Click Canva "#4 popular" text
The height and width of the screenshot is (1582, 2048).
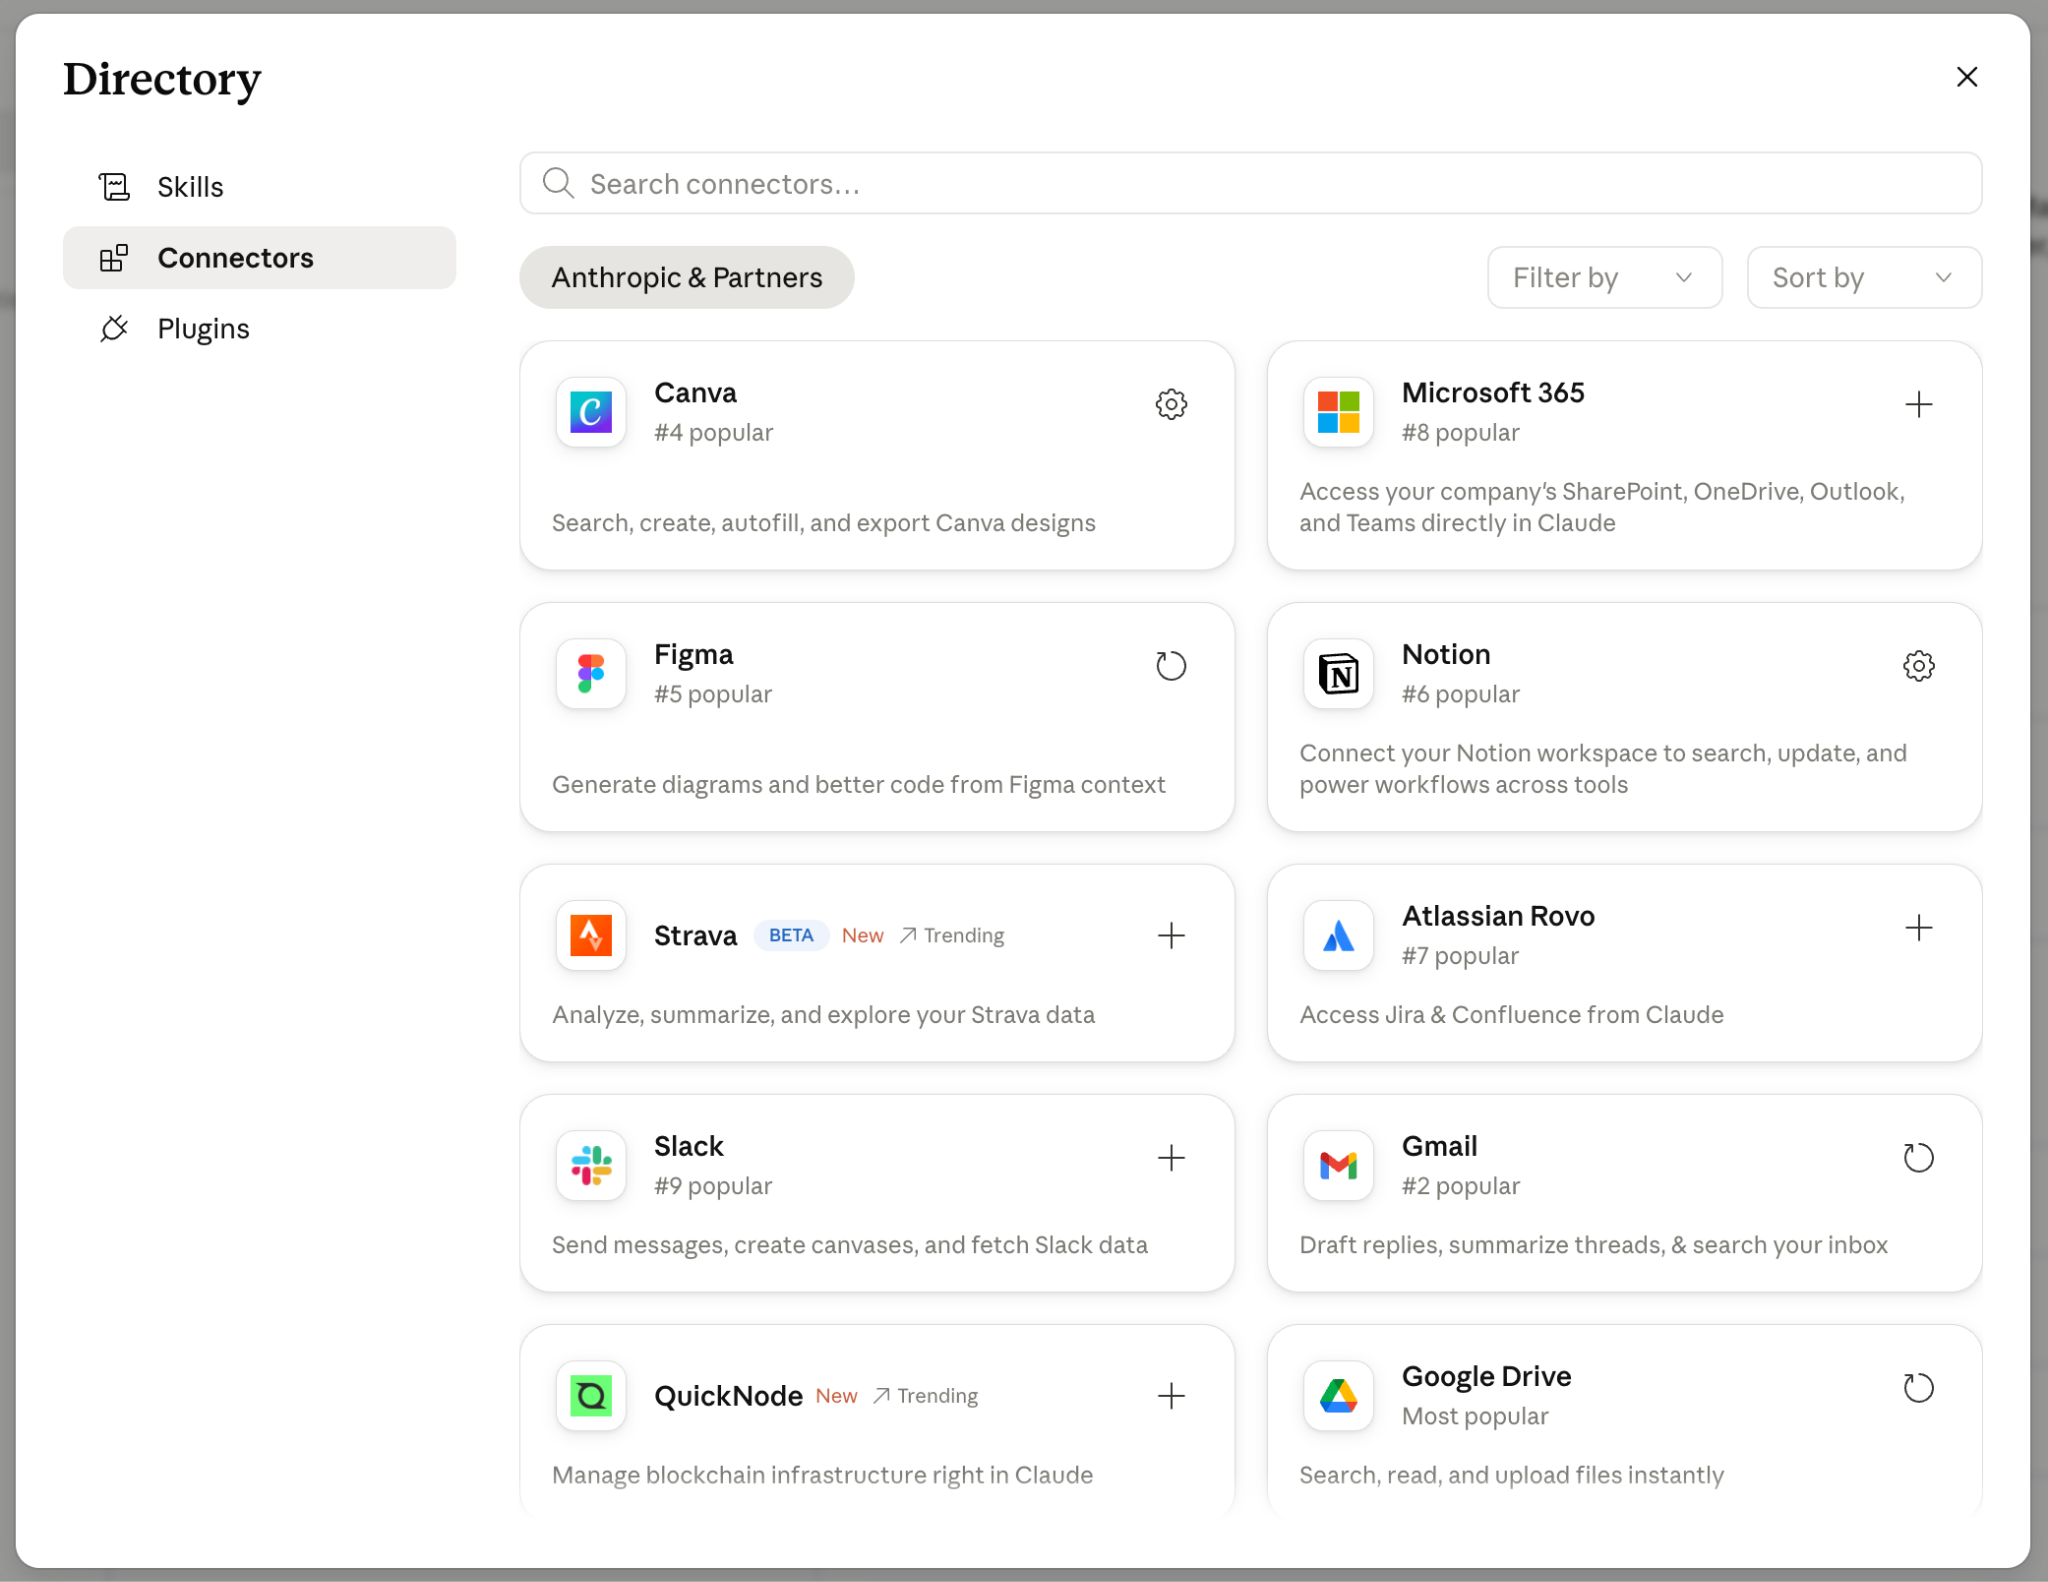[713, 433]
